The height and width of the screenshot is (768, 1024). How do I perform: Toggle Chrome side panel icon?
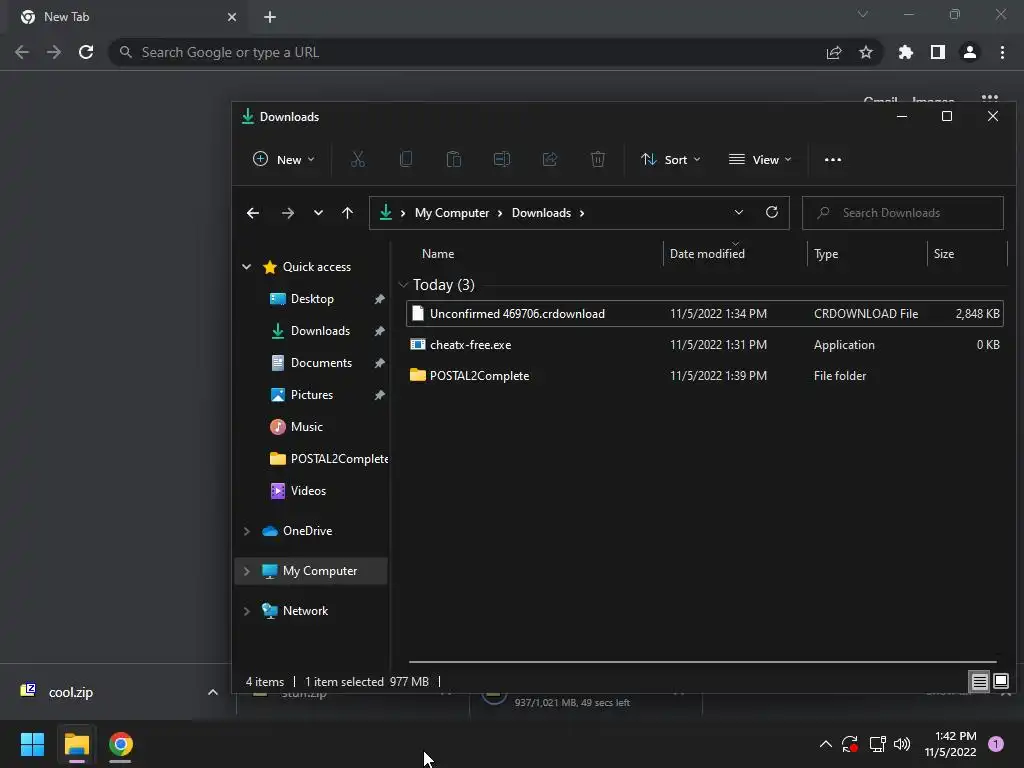(938, 52)
